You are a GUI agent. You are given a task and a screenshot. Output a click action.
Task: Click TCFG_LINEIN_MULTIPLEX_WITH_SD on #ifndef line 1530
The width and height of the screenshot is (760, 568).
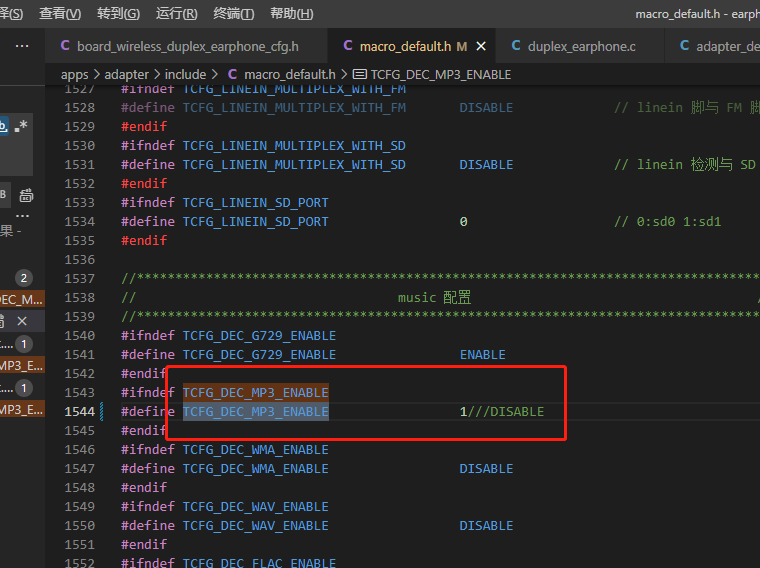pyautogui.click(x=294, y=146)
